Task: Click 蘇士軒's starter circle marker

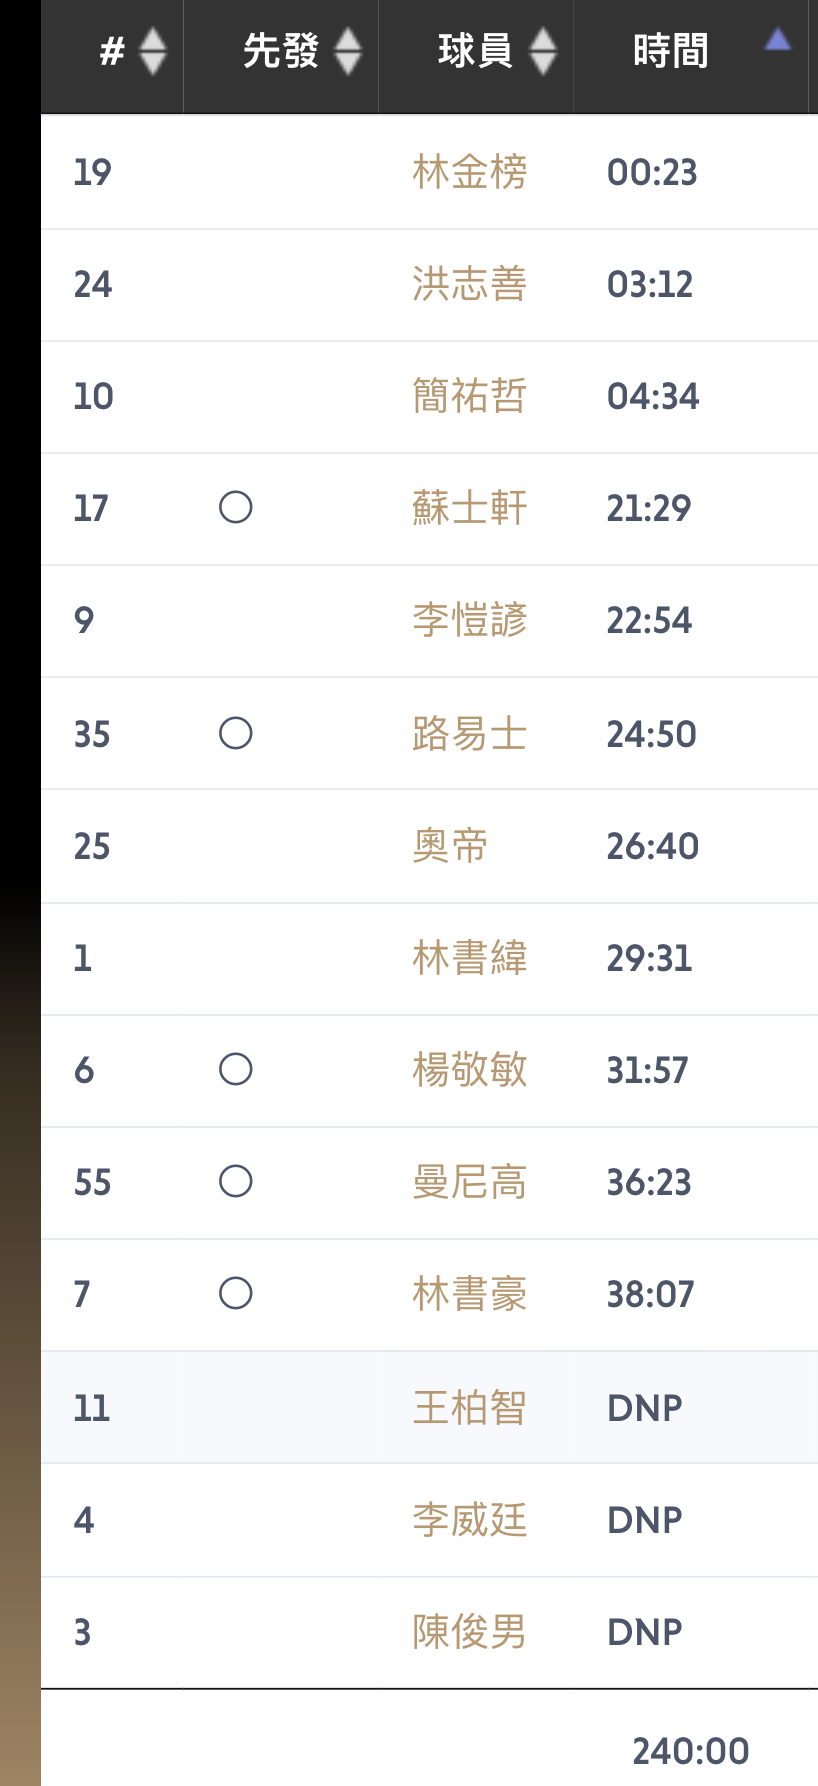Action: [236, 508]
